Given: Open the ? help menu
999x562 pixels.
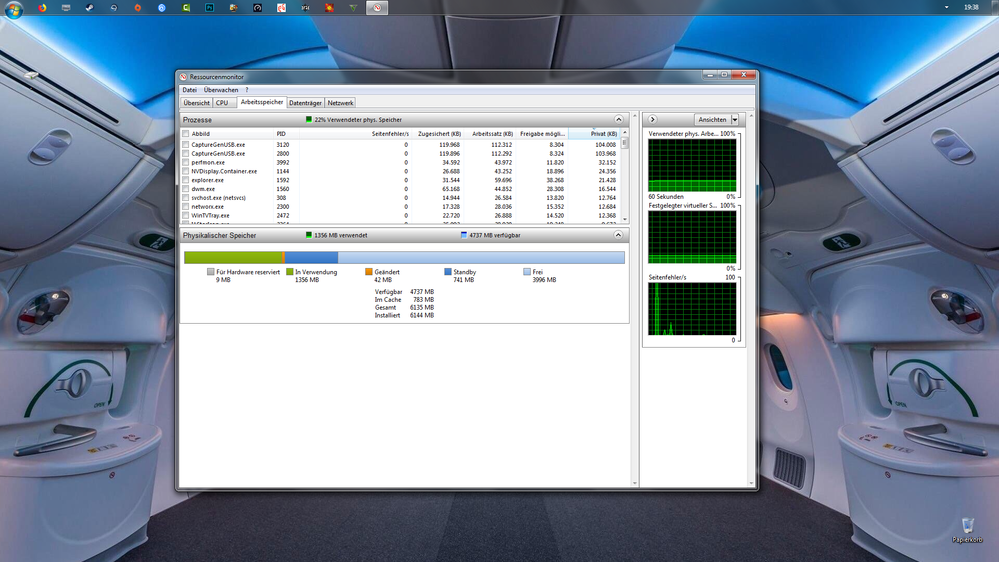Looking at the screenshot, I should (x=247, y=90).
